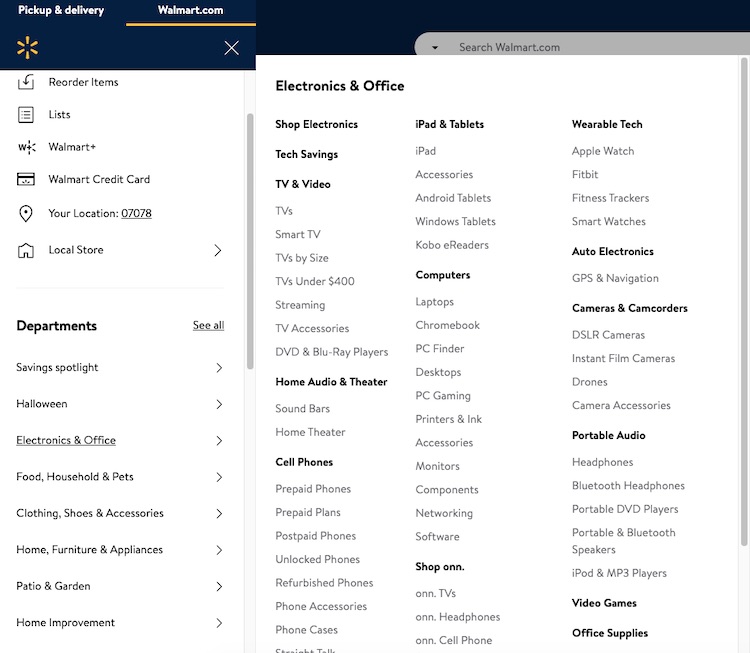Image resolution: width=750 pixels, height=653 pixels.
Task: Close the side menu with X icon
Action: pos(231,48)
